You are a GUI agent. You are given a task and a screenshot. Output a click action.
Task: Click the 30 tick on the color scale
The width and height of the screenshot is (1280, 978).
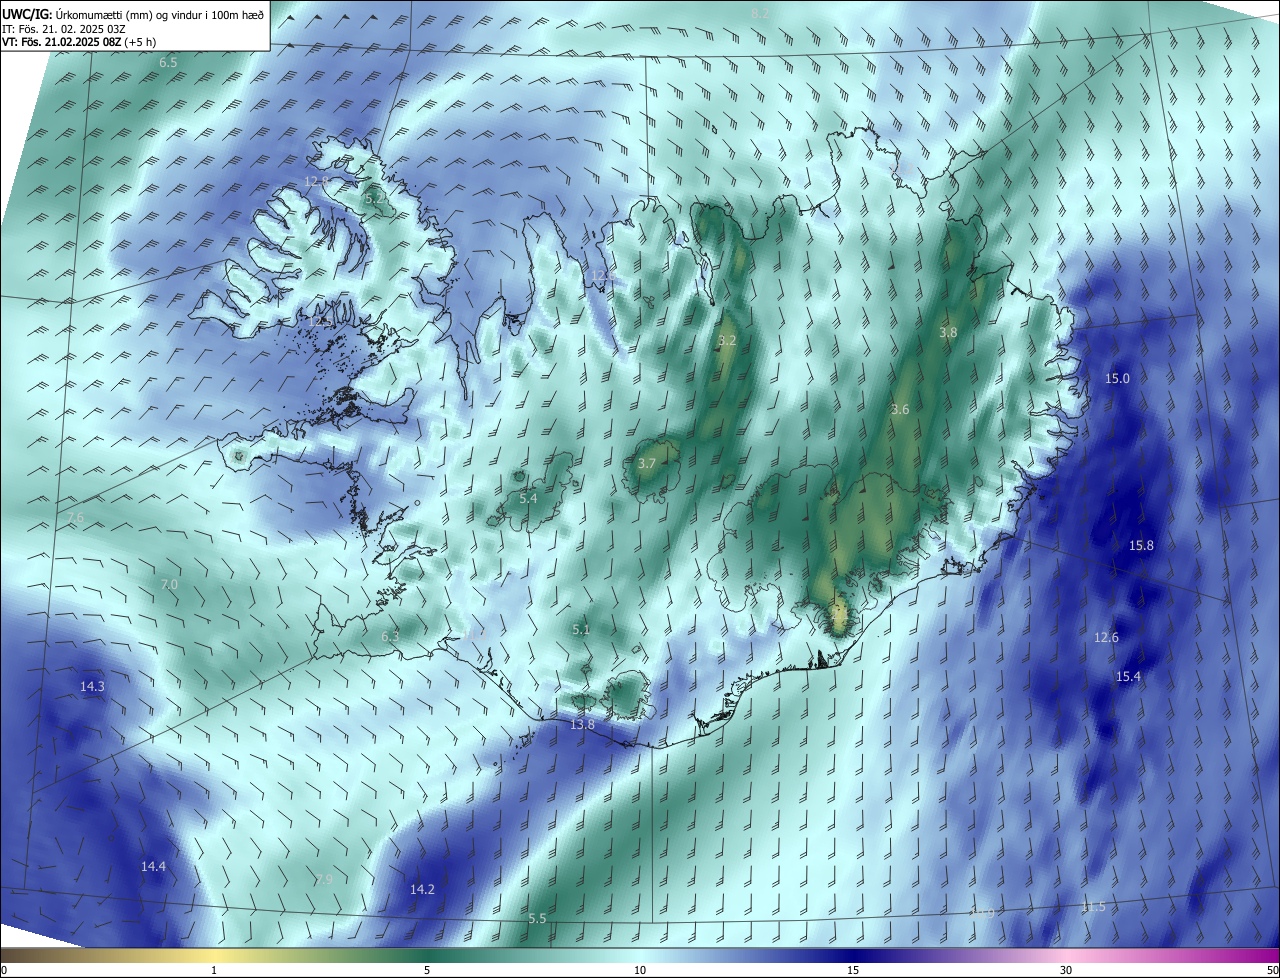point(1066,970)
